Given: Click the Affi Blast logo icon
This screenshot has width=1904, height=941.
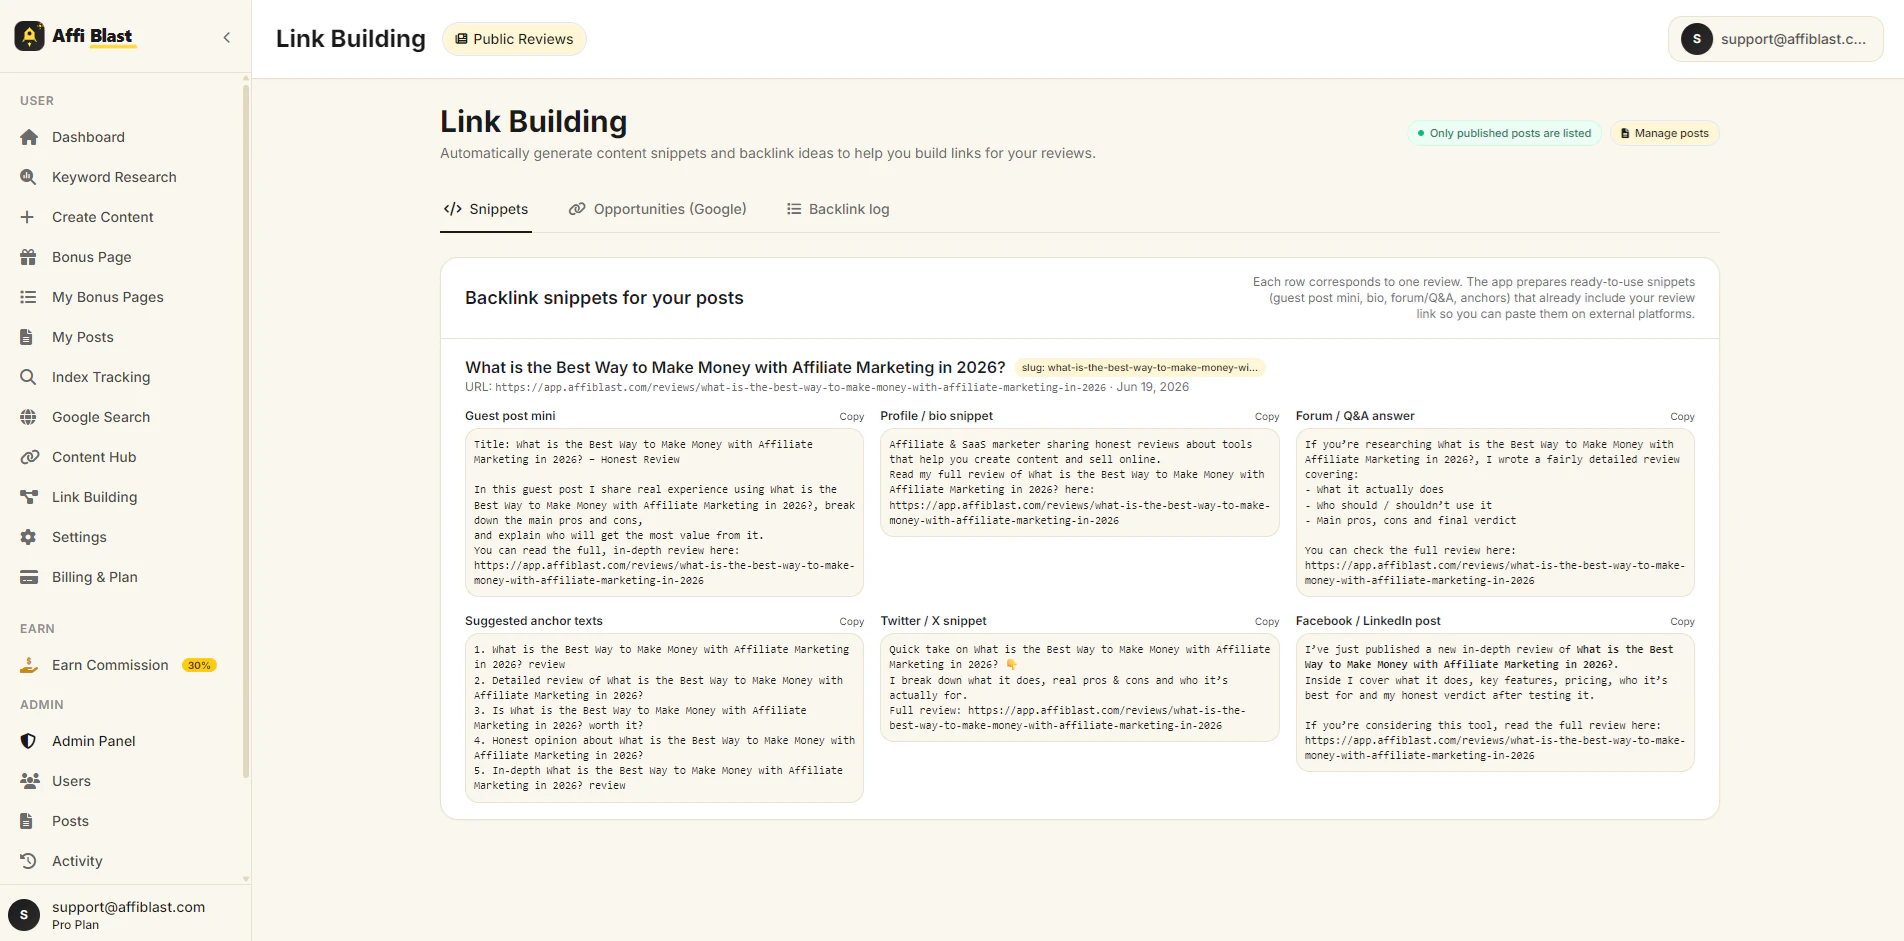Looking at the screenshot, I should click(x=29, y=36).
